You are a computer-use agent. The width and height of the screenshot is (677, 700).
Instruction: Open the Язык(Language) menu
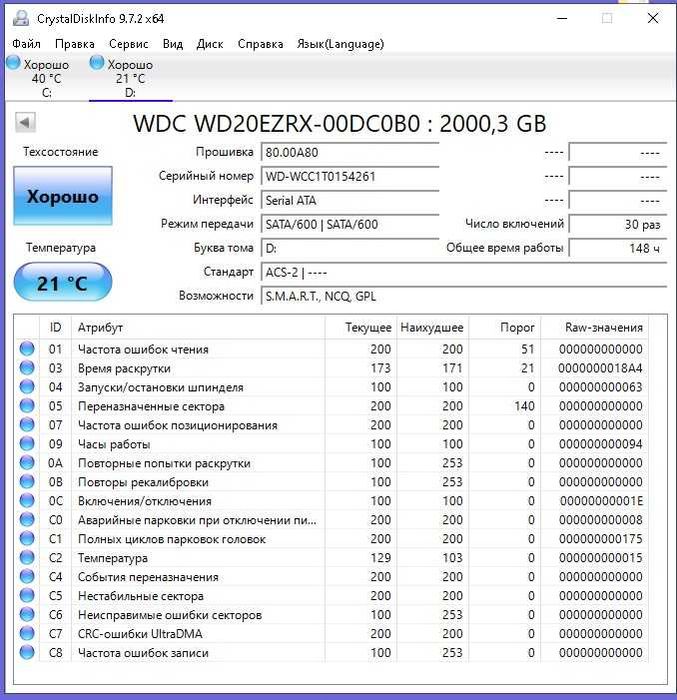(340, 44)
